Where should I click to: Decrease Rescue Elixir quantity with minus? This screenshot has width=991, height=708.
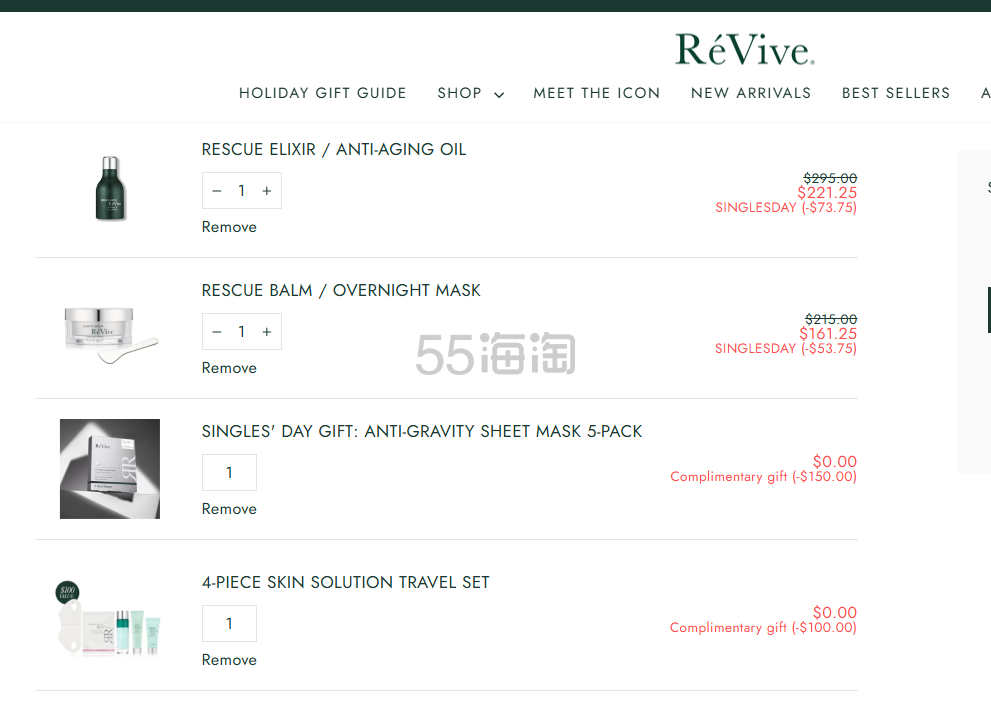pyautogui.click(x=217, y=191)
